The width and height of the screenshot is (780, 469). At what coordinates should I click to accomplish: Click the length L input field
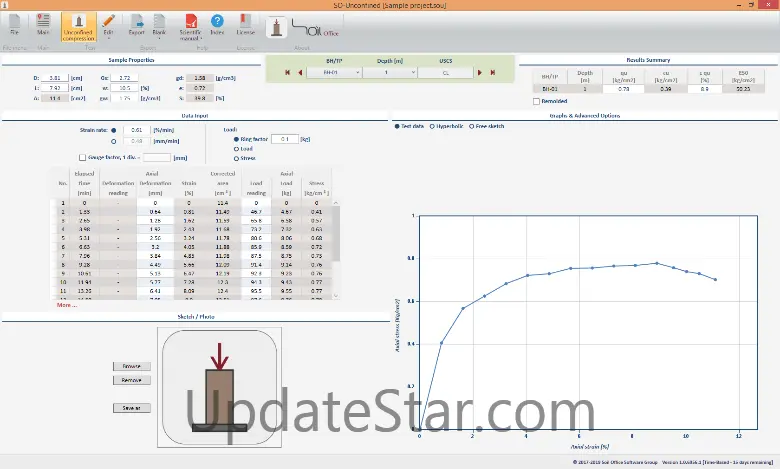click(55, 88)
